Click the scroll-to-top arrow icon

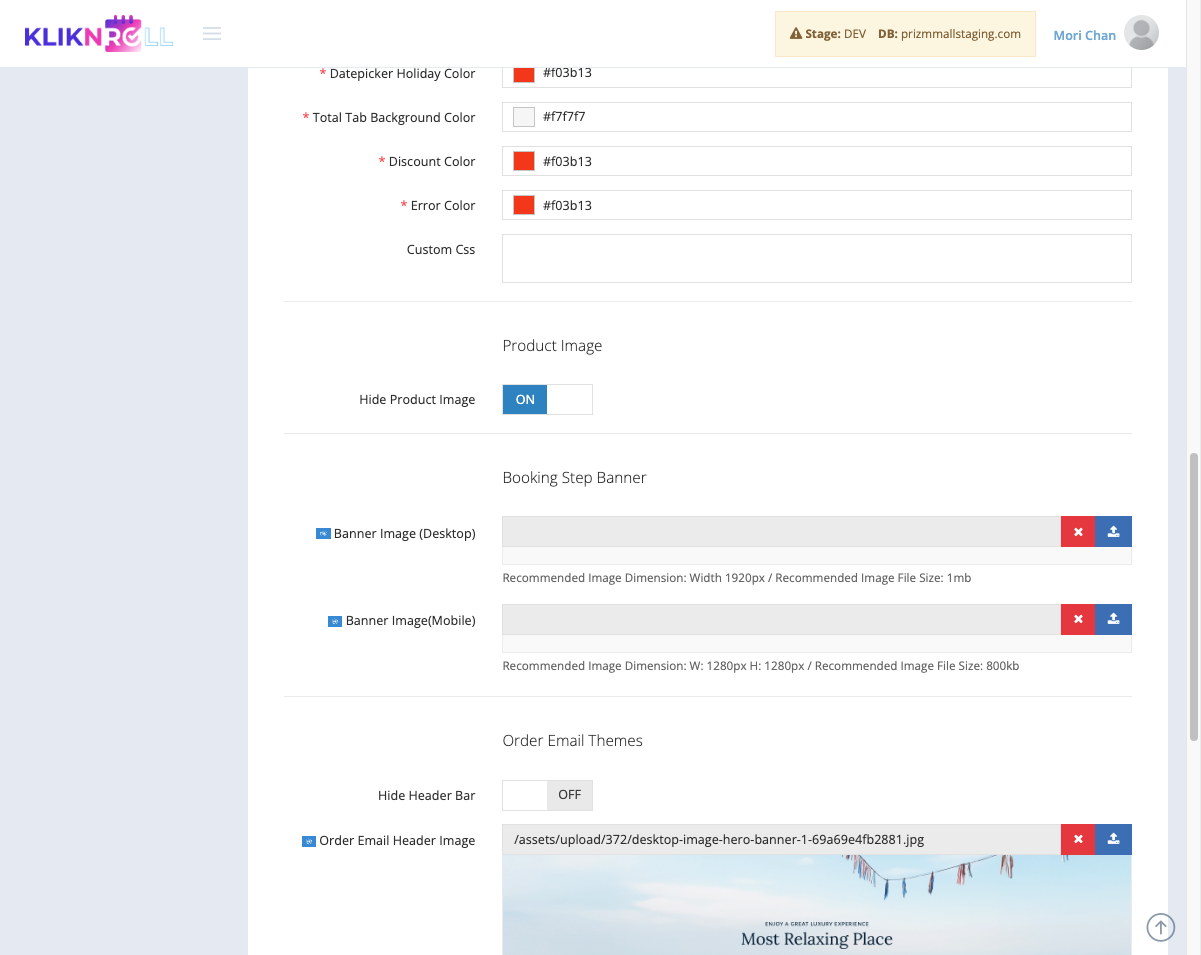click(x=1160, y=927)
